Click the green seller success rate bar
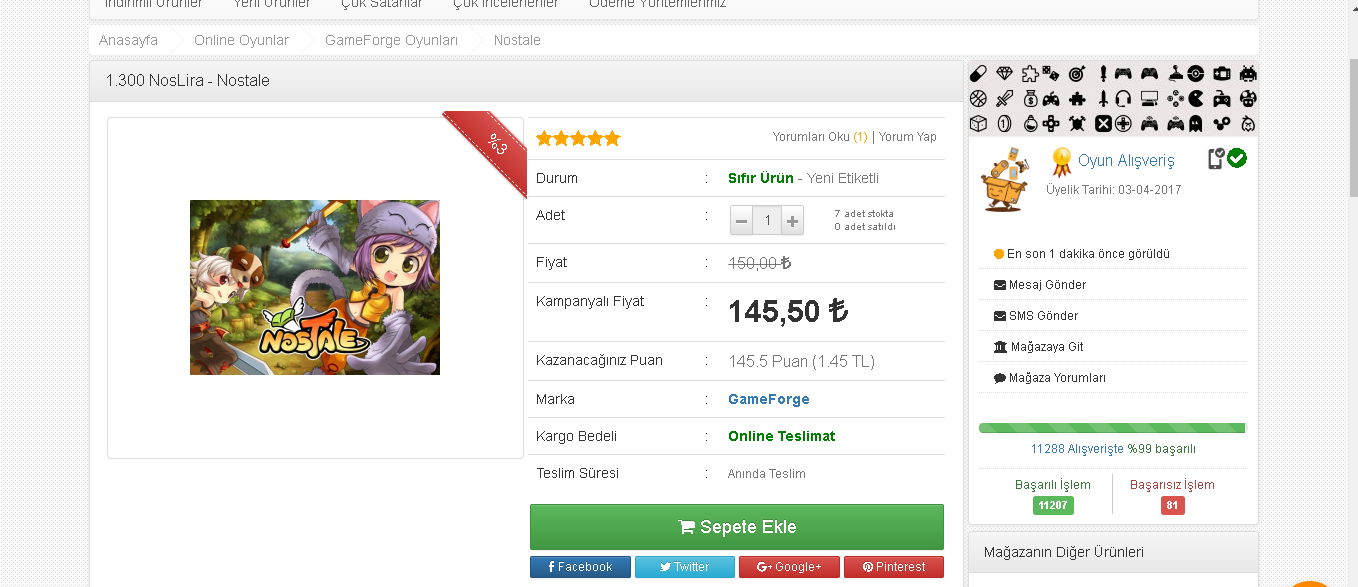This screenshot has width=1358, height=587. point(1112,428)
